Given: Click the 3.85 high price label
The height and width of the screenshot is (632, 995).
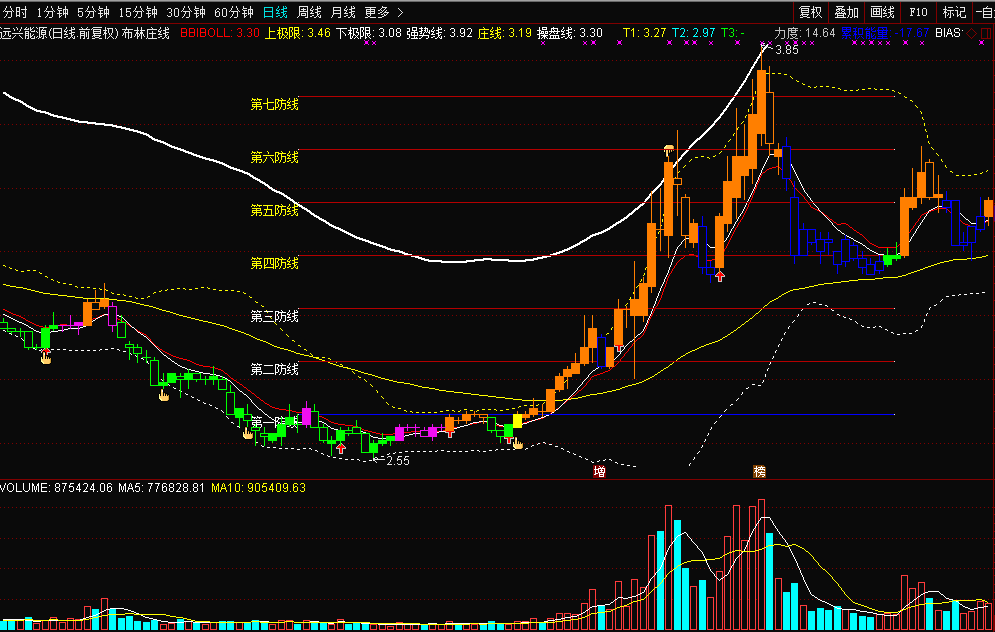Looking at the screenshot, I should (787, 49).
